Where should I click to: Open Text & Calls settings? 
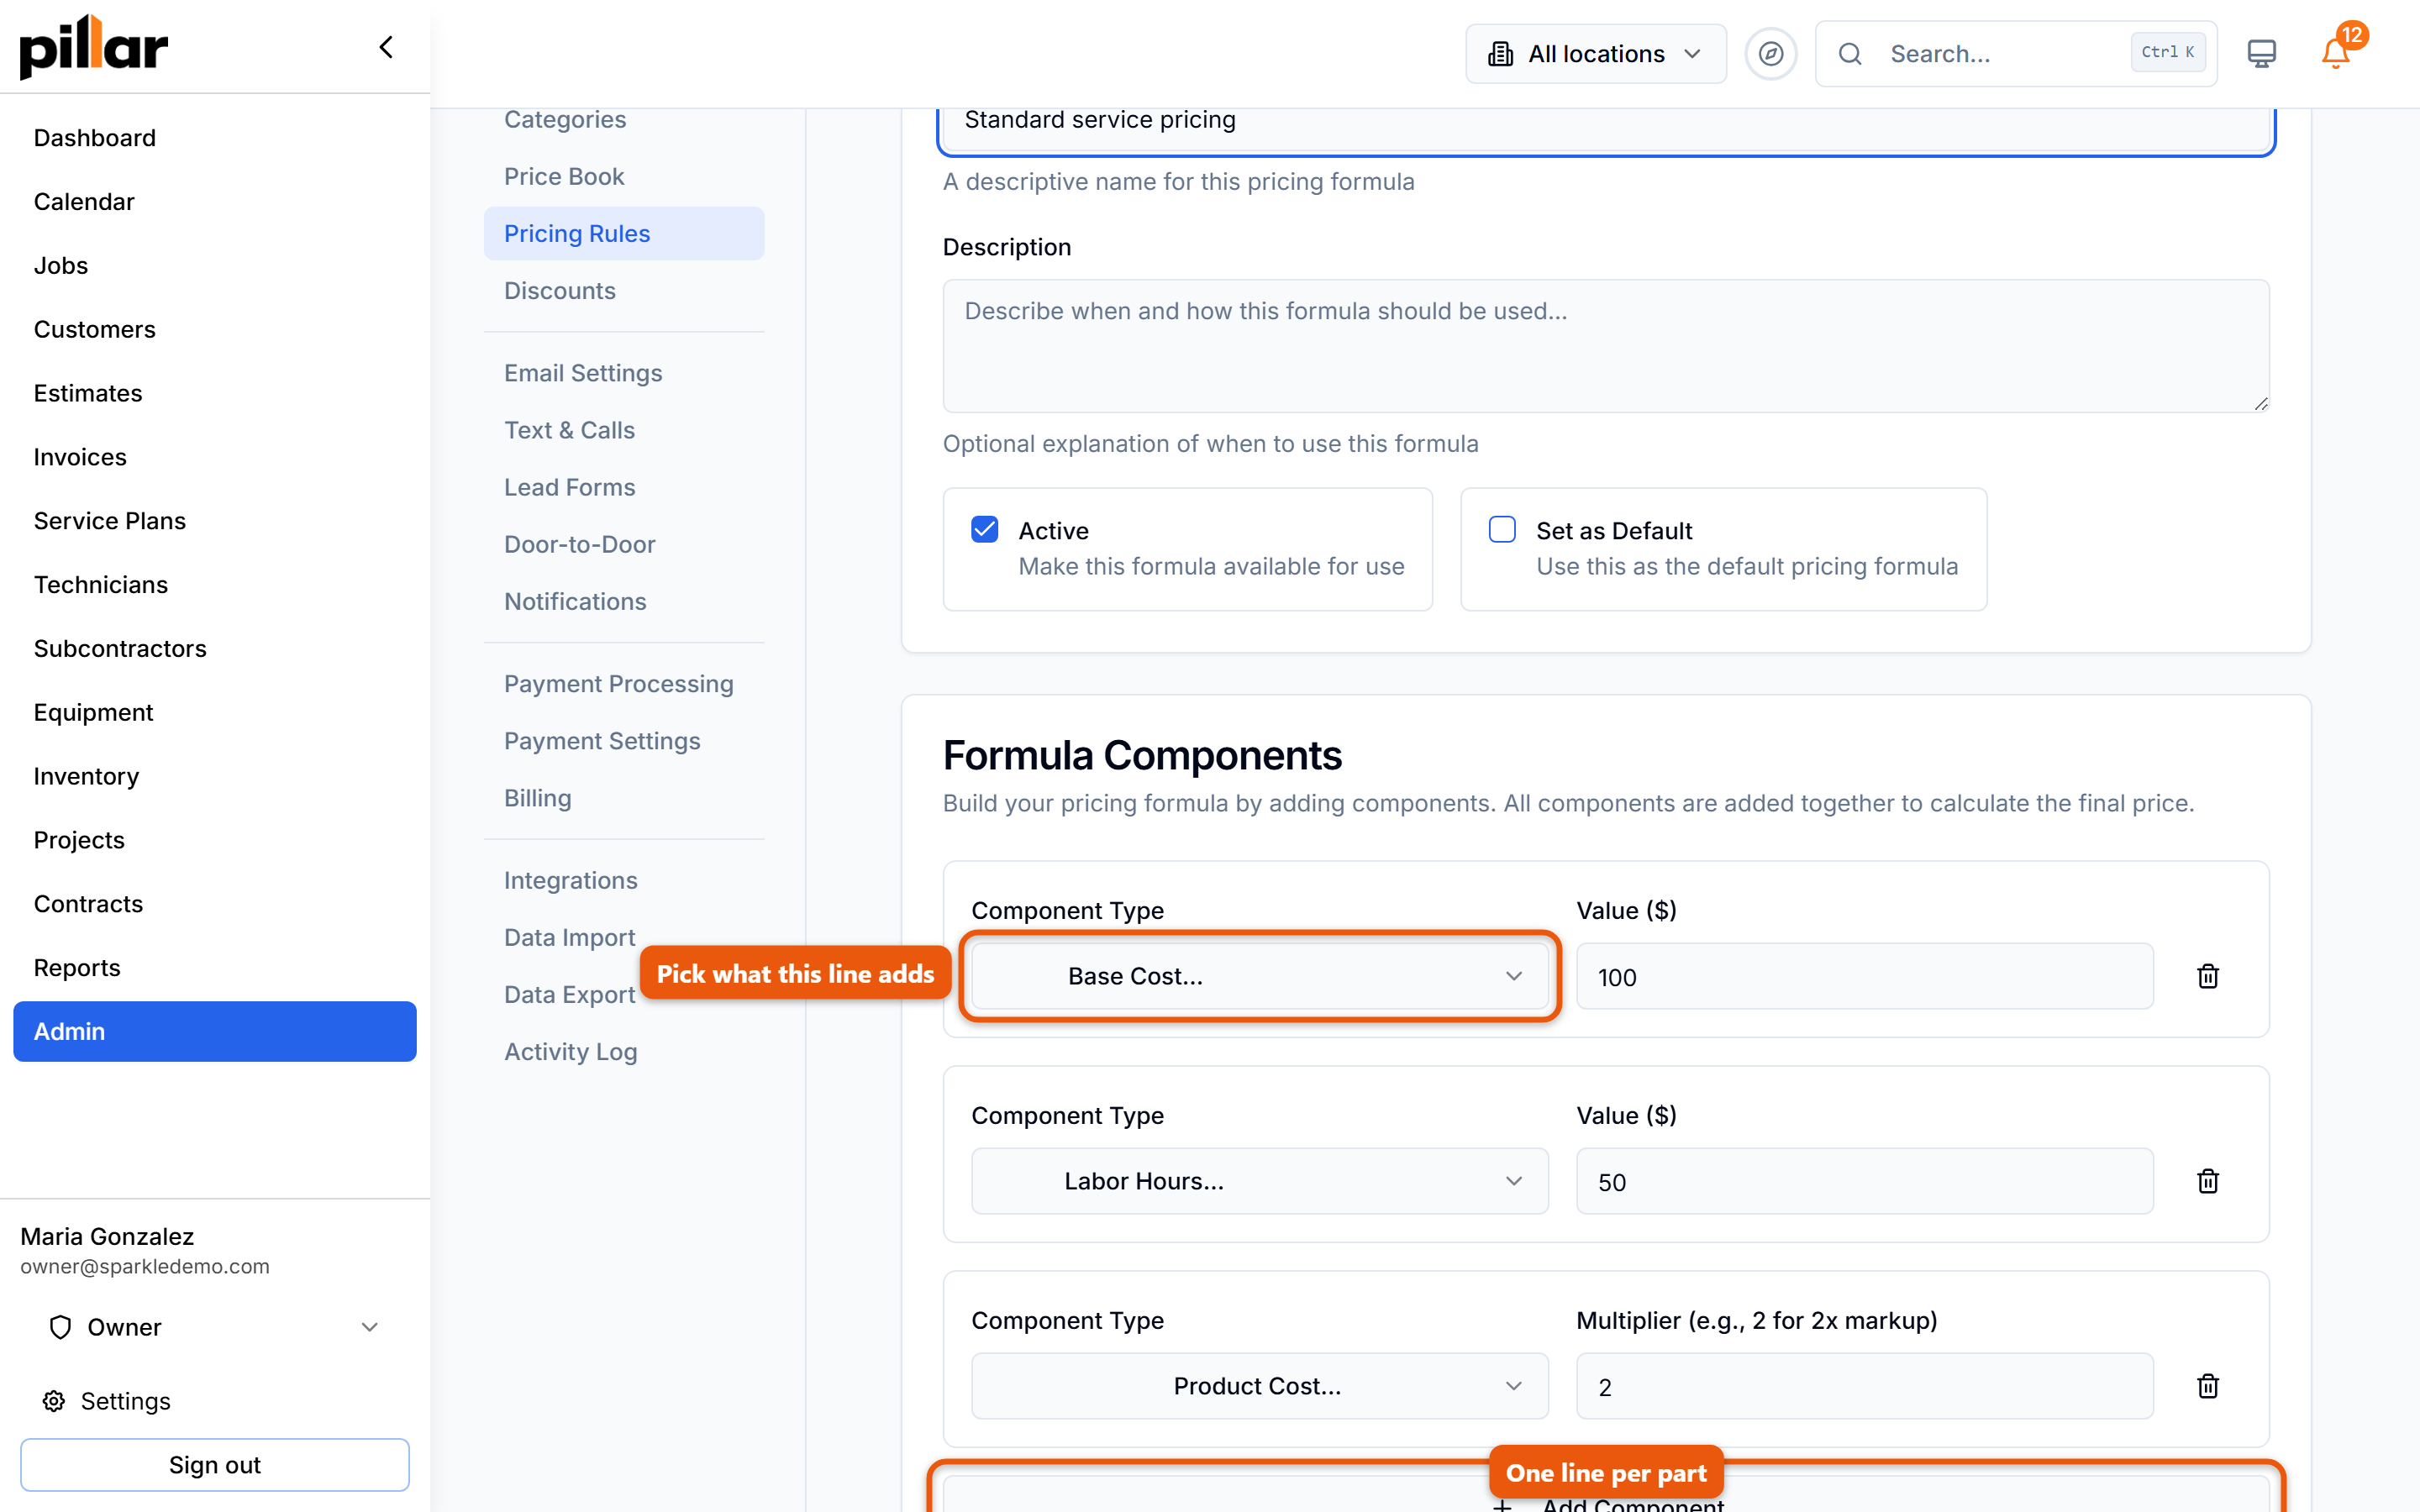(624, 430)
